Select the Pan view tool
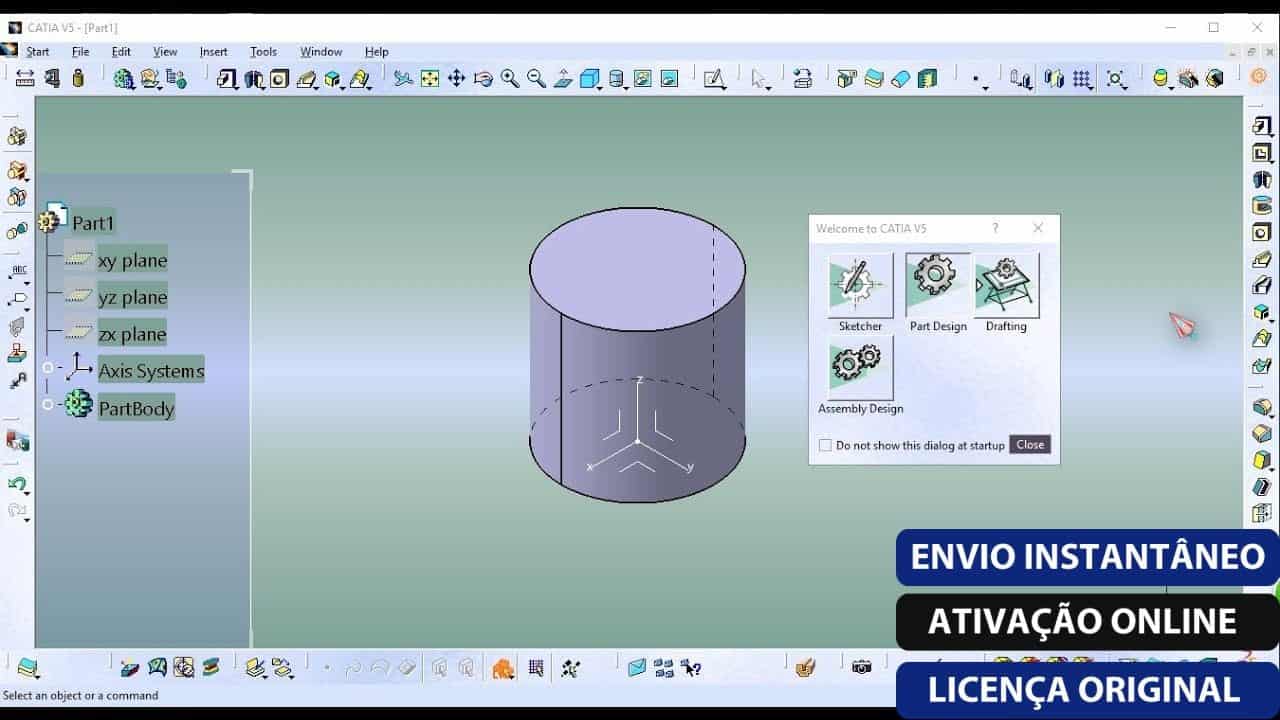The image size is (1280, 720). click(x=457, y=79)
